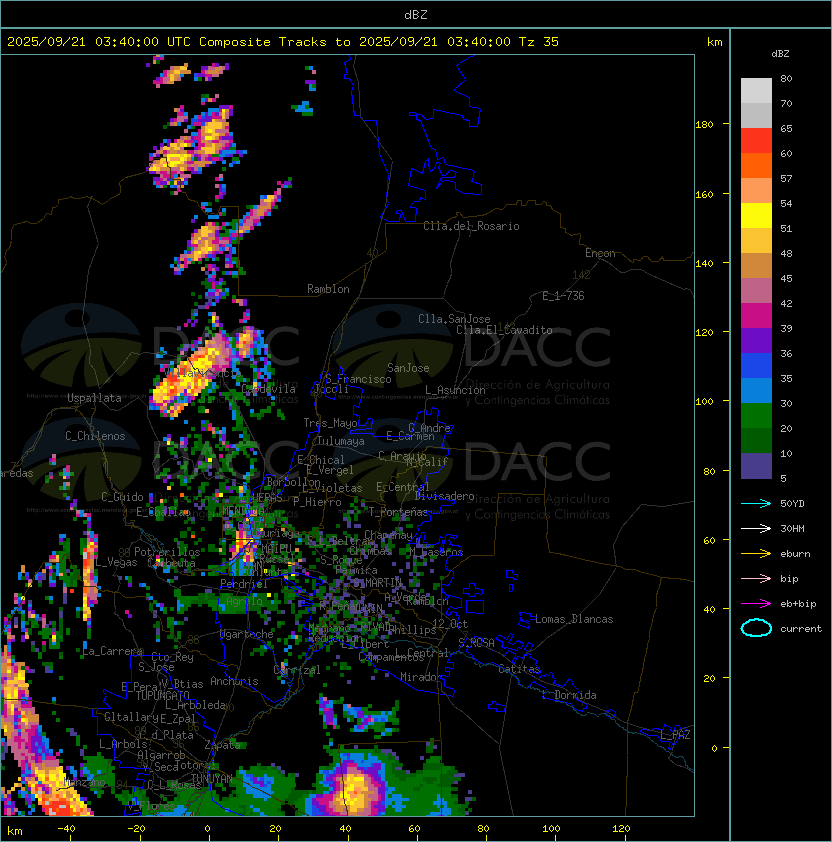Click the 2025/09/21 03:40:00 UTC header text
This screenshot has width=832, height=842.
coord(99,42)
